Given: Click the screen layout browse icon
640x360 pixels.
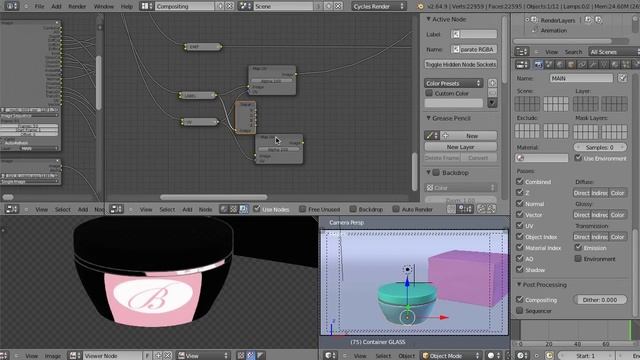Looking at the screenshot, I should 146,6.
